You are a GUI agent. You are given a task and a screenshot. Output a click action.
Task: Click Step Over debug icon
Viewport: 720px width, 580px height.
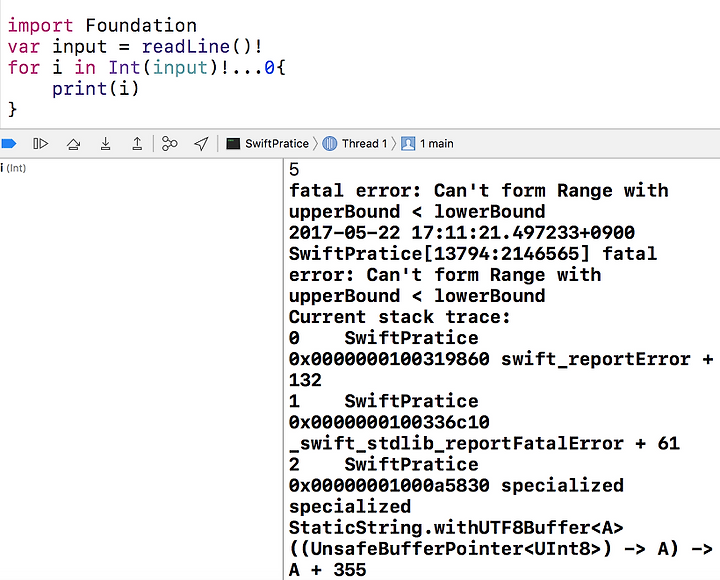[x=73, y=144]
